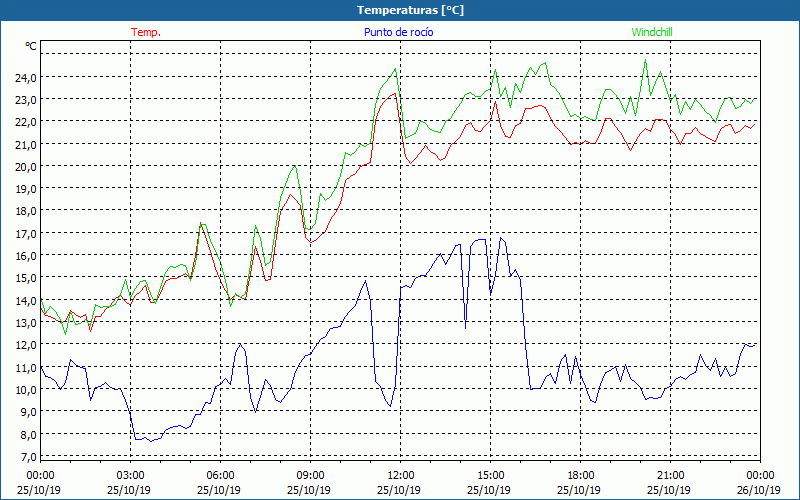800x500 pixels.
Task: Select the 9,0 y-axis value
Action: [29, 412]
